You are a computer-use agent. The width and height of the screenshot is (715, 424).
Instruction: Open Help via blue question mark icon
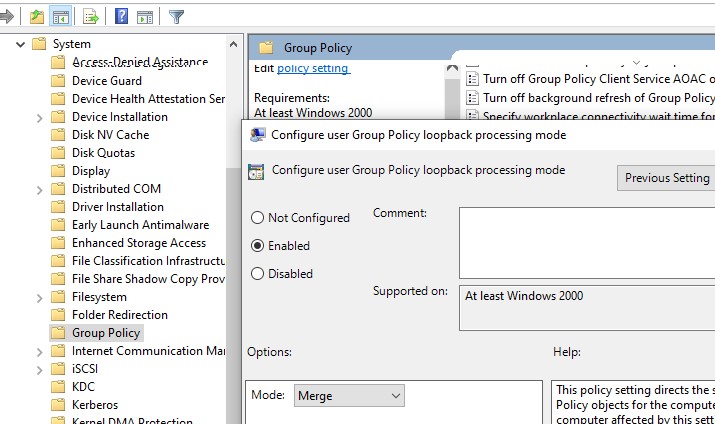(121, 16)
